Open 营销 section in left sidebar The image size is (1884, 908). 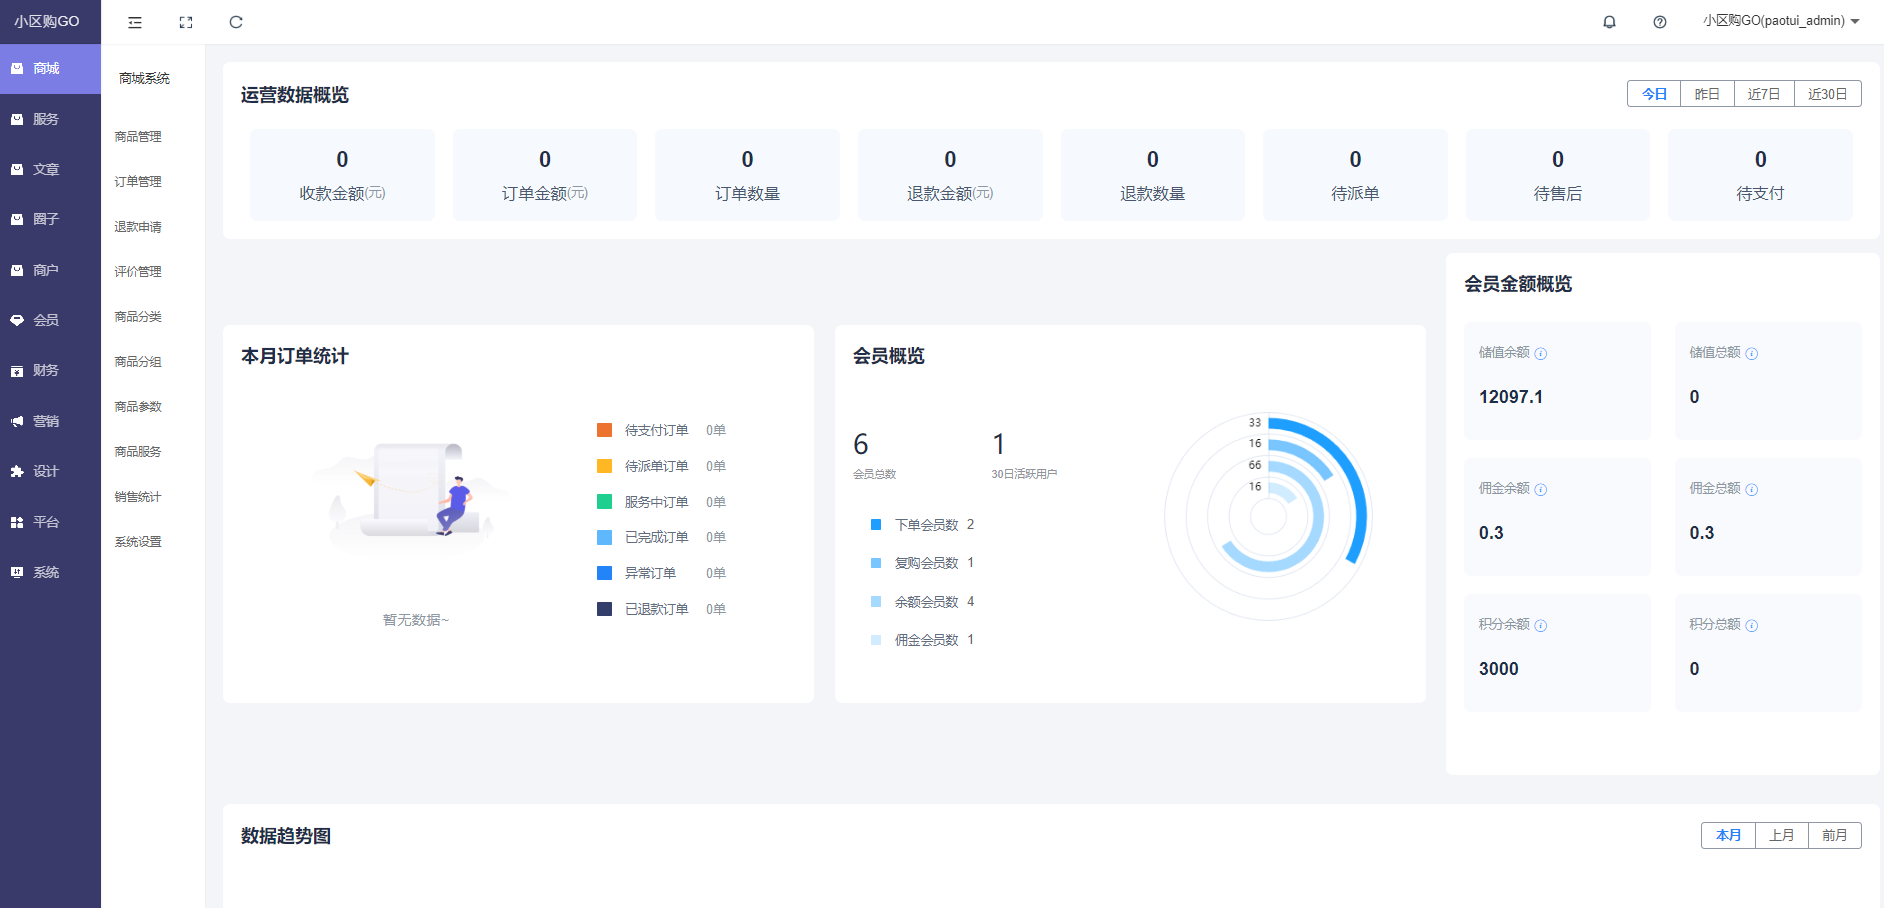[x=46, y=421]
